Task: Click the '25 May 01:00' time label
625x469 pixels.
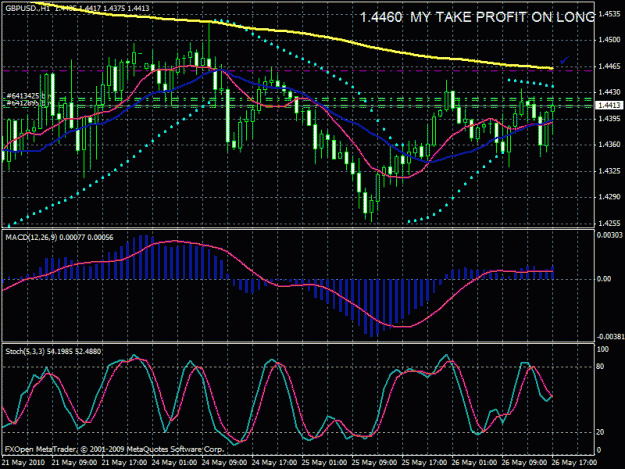Action: click(x=324, y=463)
